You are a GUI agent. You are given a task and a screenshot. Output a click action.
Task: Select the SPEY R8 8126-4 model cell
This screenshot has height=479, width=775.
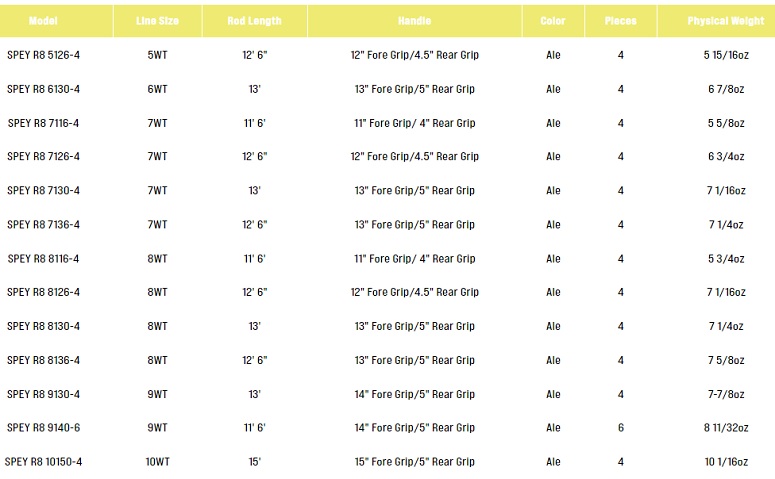point(43,292)
